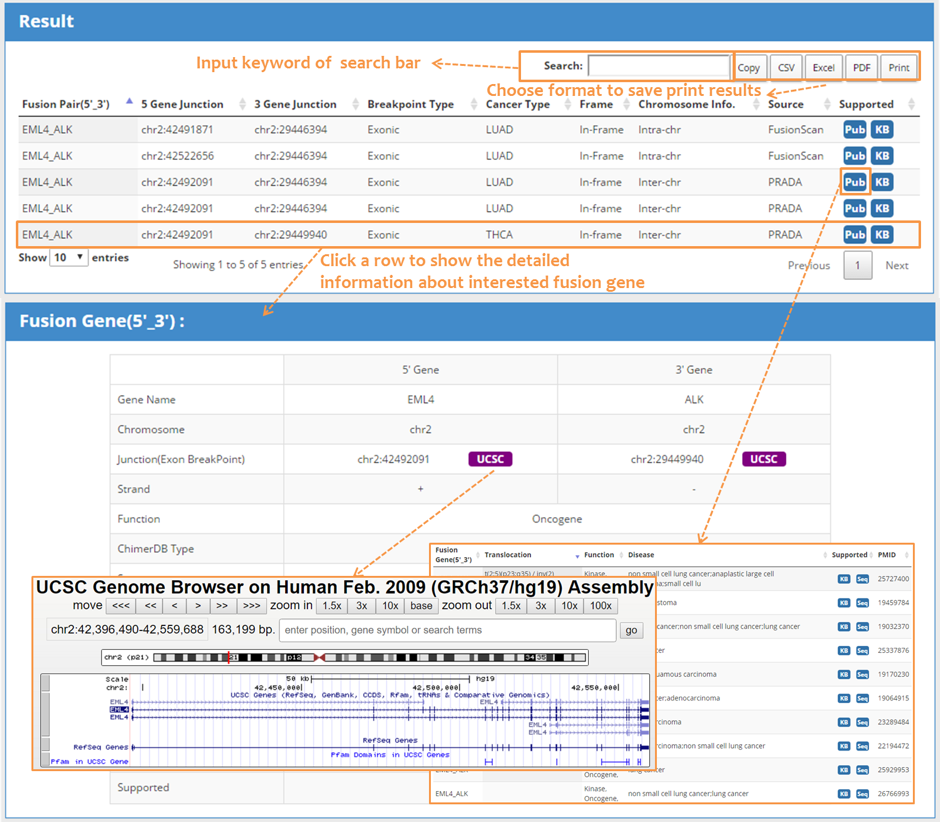Click Pfam in UCSC Gene track label
Viewport: 940px width, 822px height.
(89, 761)
